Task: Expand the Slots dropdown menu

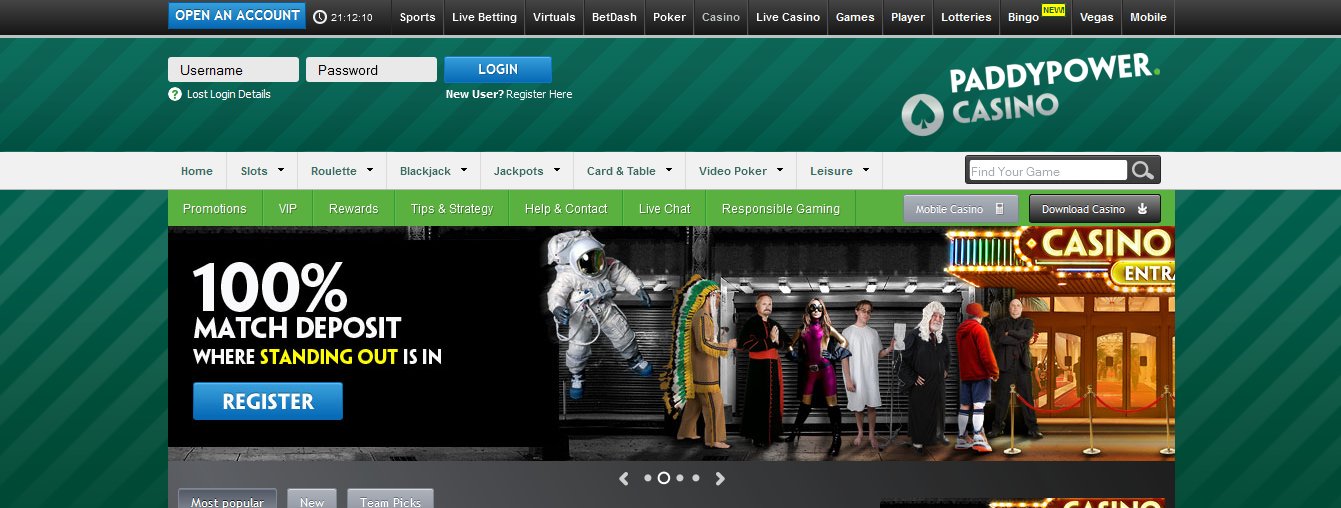Action: coord(262,171)
